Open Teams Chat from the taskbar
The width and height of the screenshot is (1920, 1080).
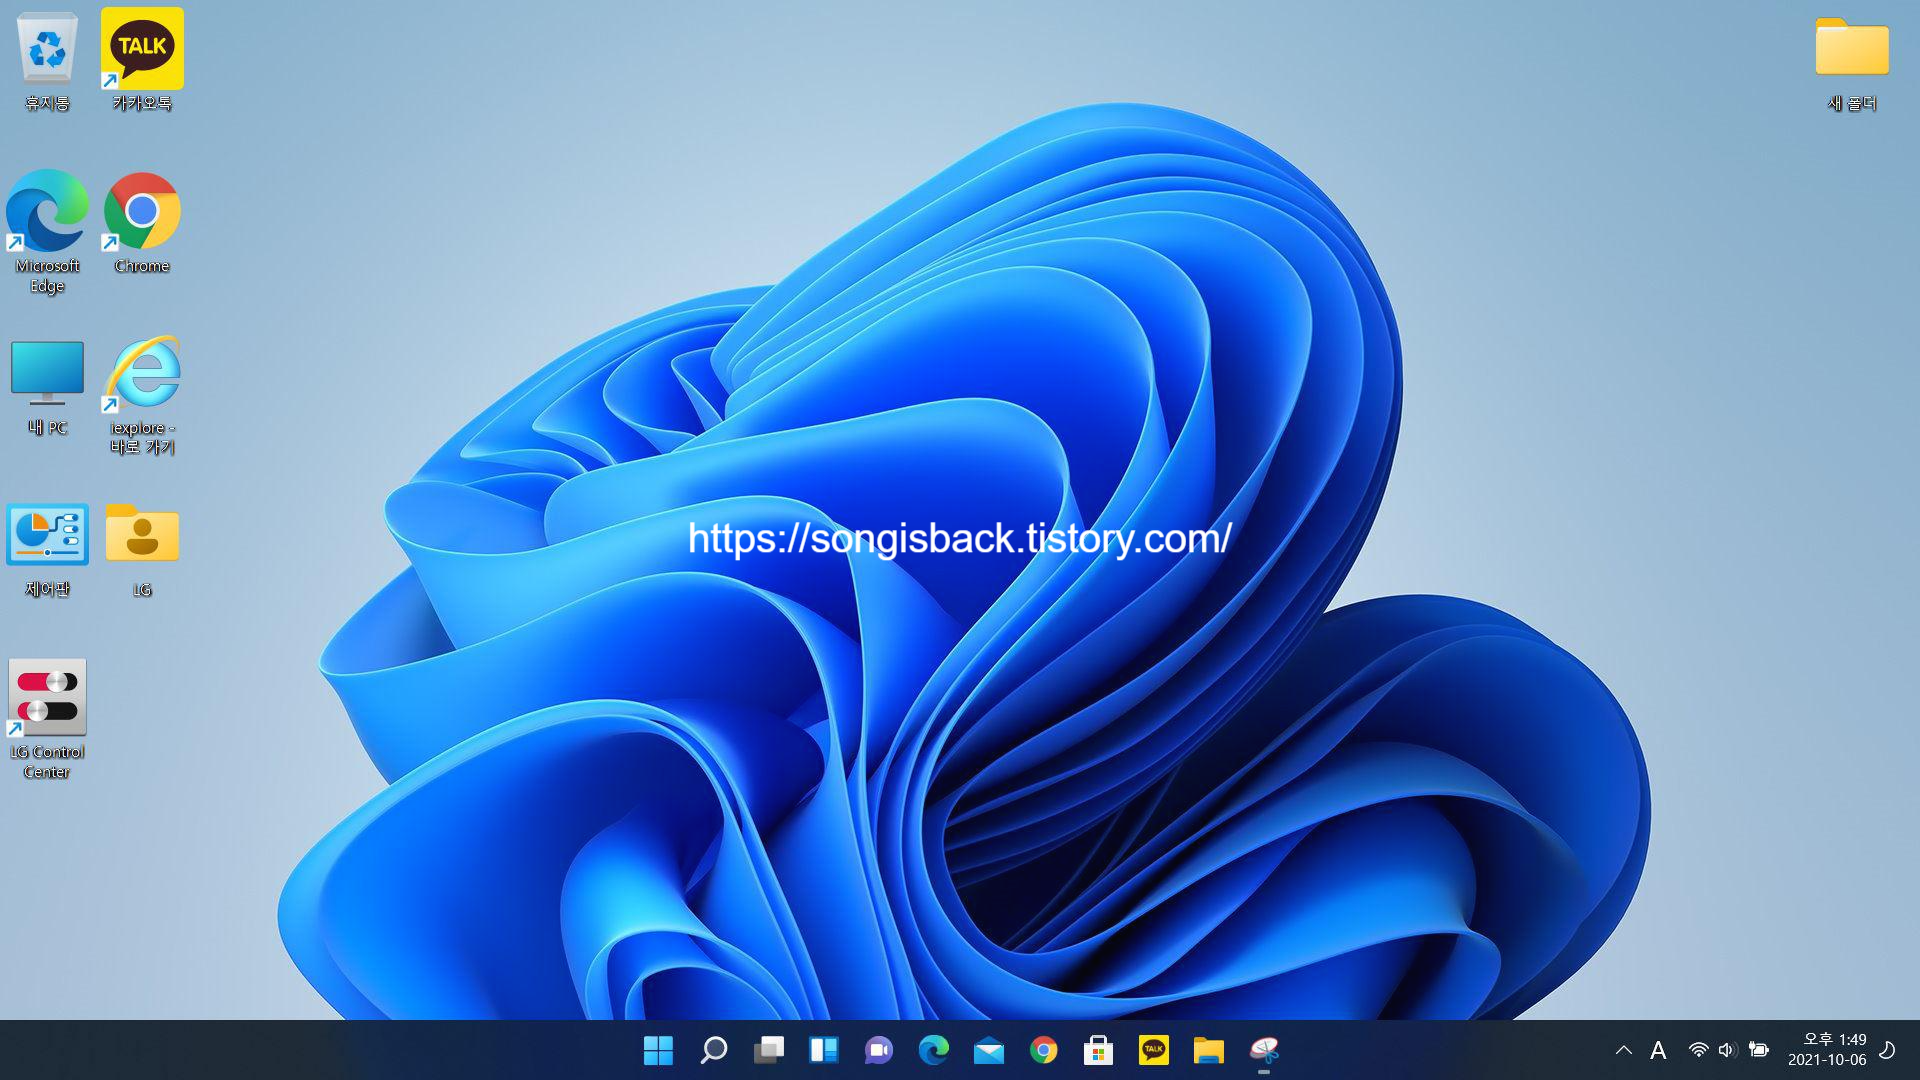pos(878,1050)
